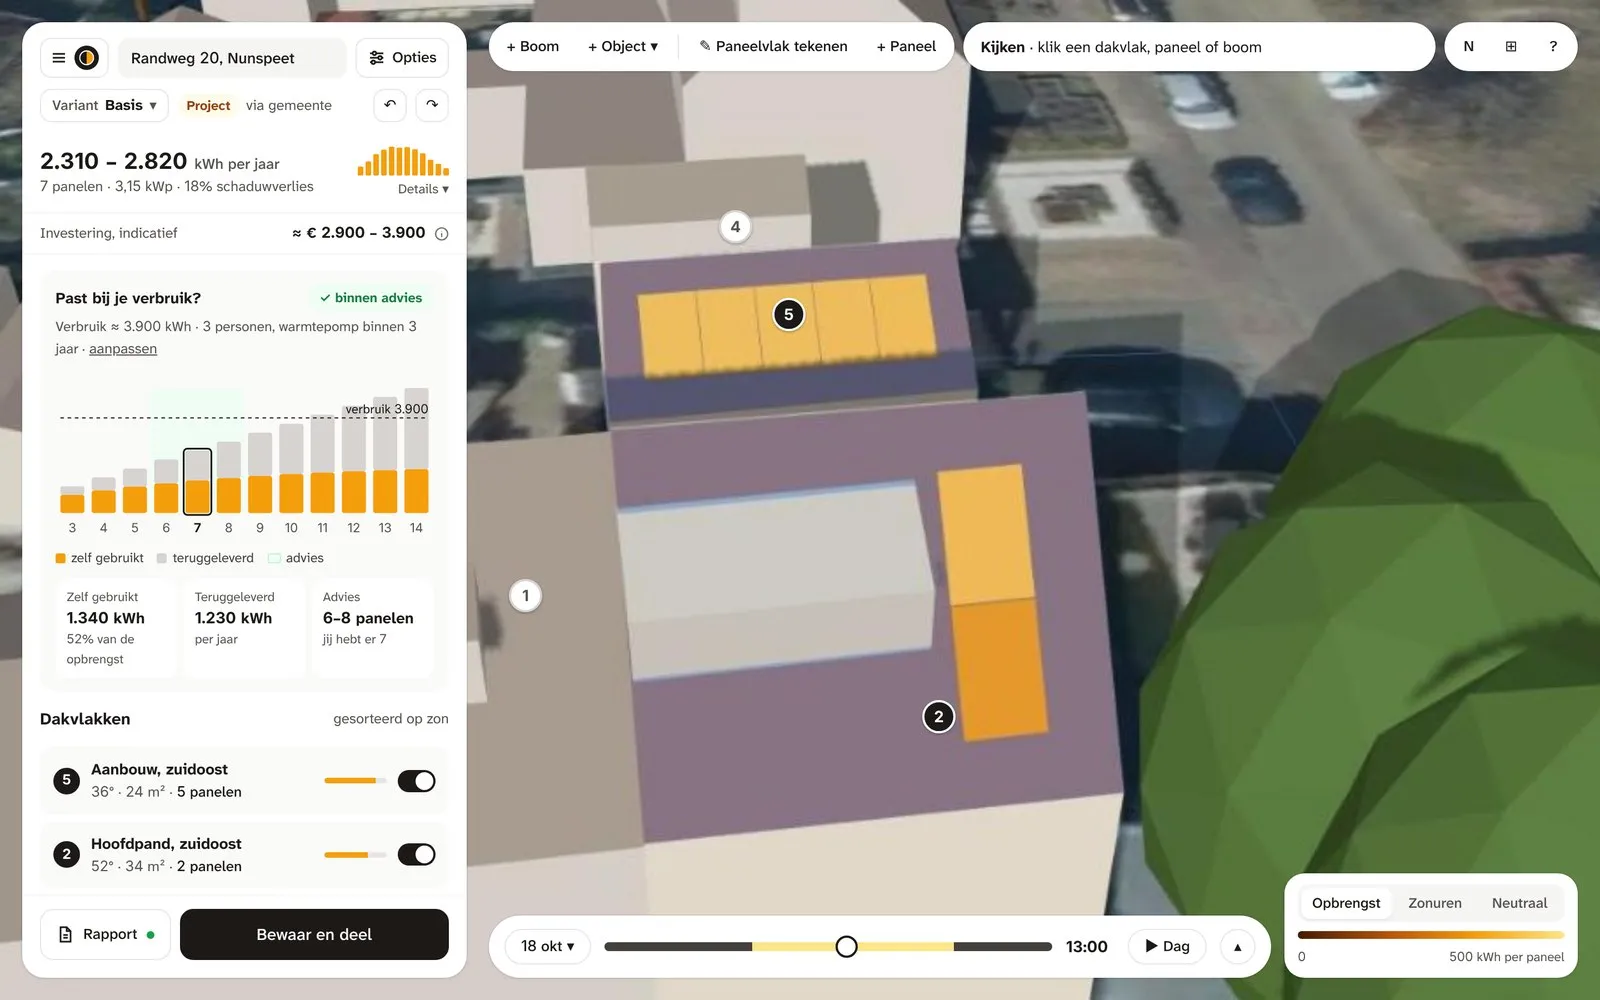Screen dimensions: 1600x1000
Task: Toggle the grid view icon
Action: point(1511,47)
